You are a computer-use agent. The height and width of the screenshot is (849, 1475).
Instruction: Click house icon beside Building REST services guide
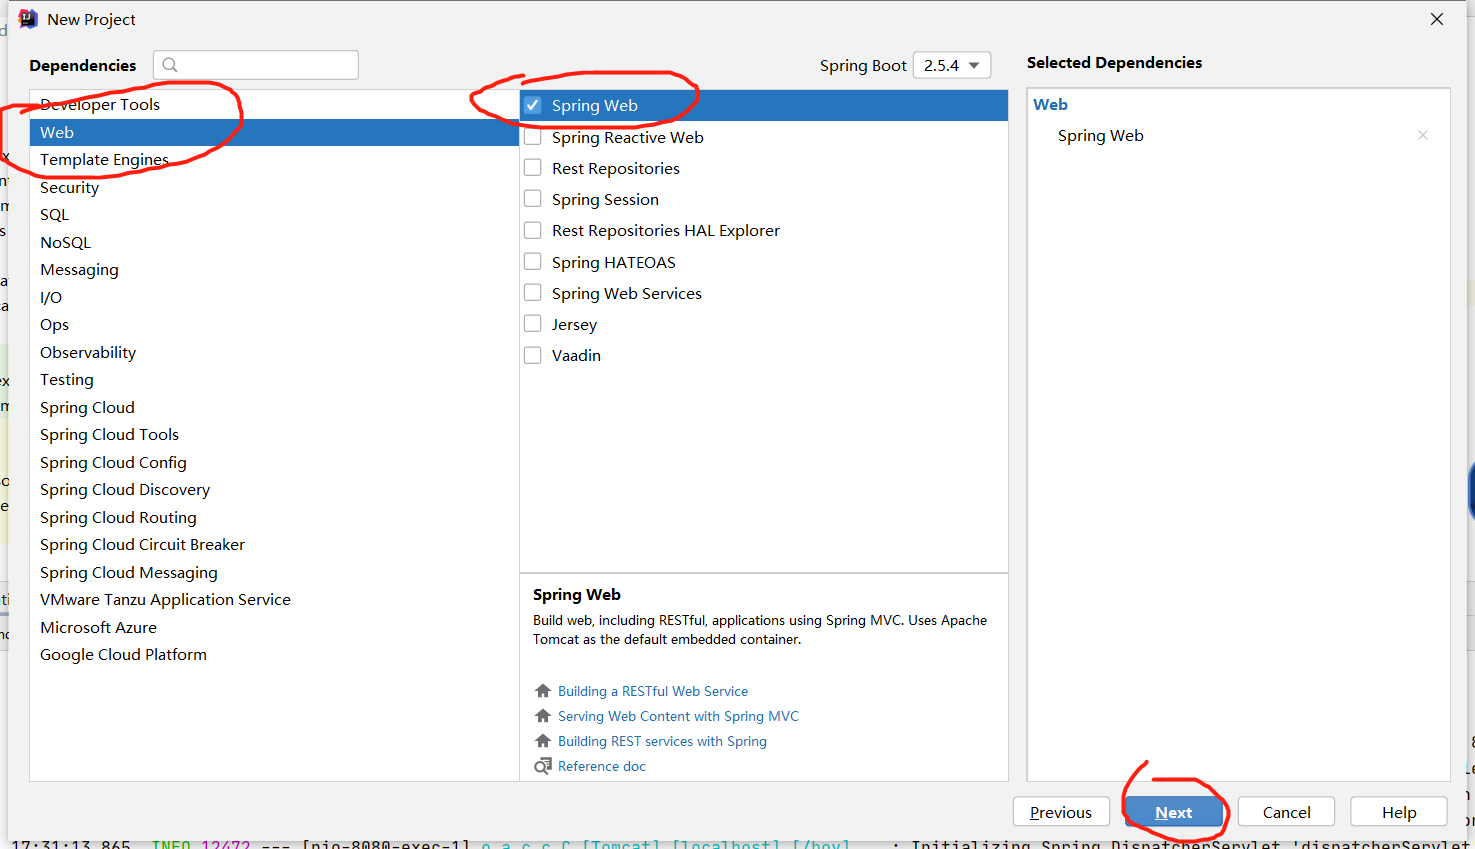pyautogui.click(x=543, y=741)
